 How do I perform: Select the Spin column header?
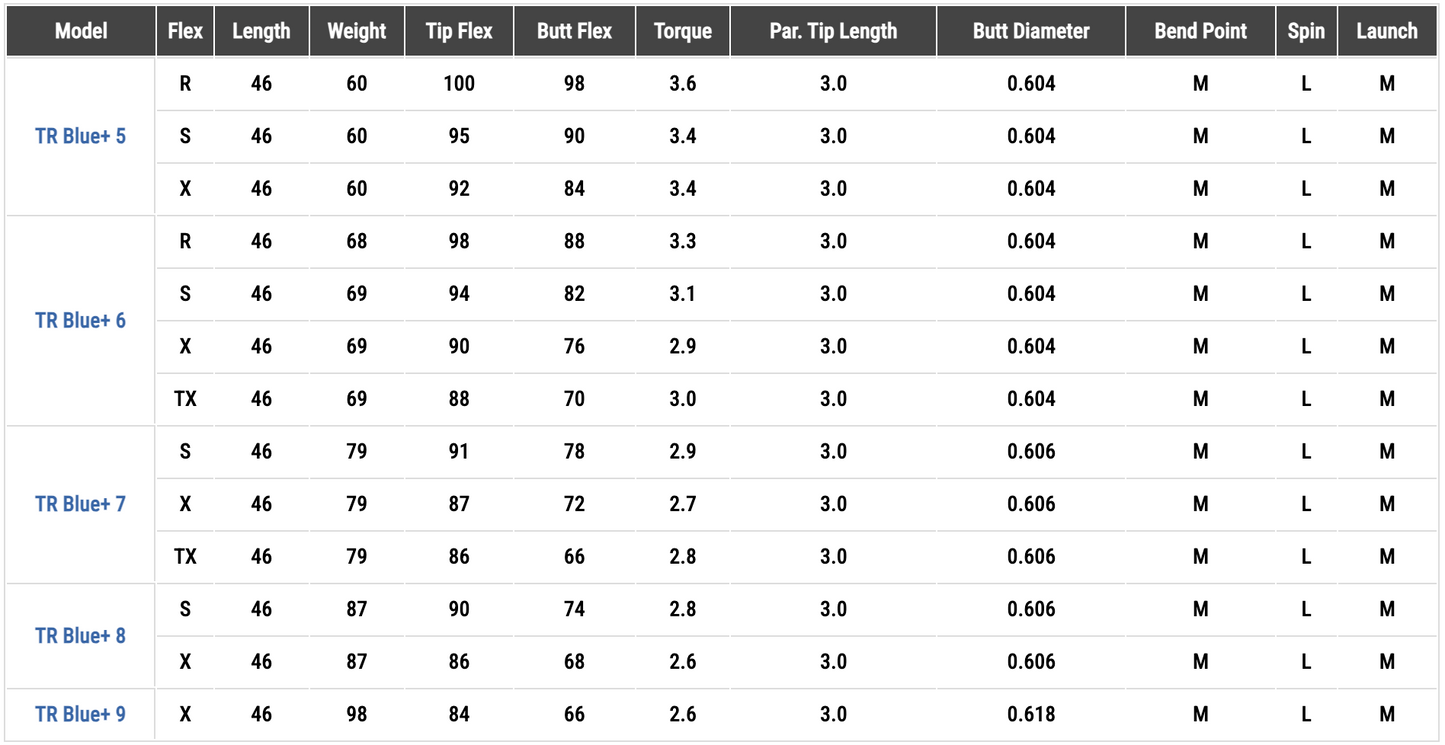point(1306,31)
